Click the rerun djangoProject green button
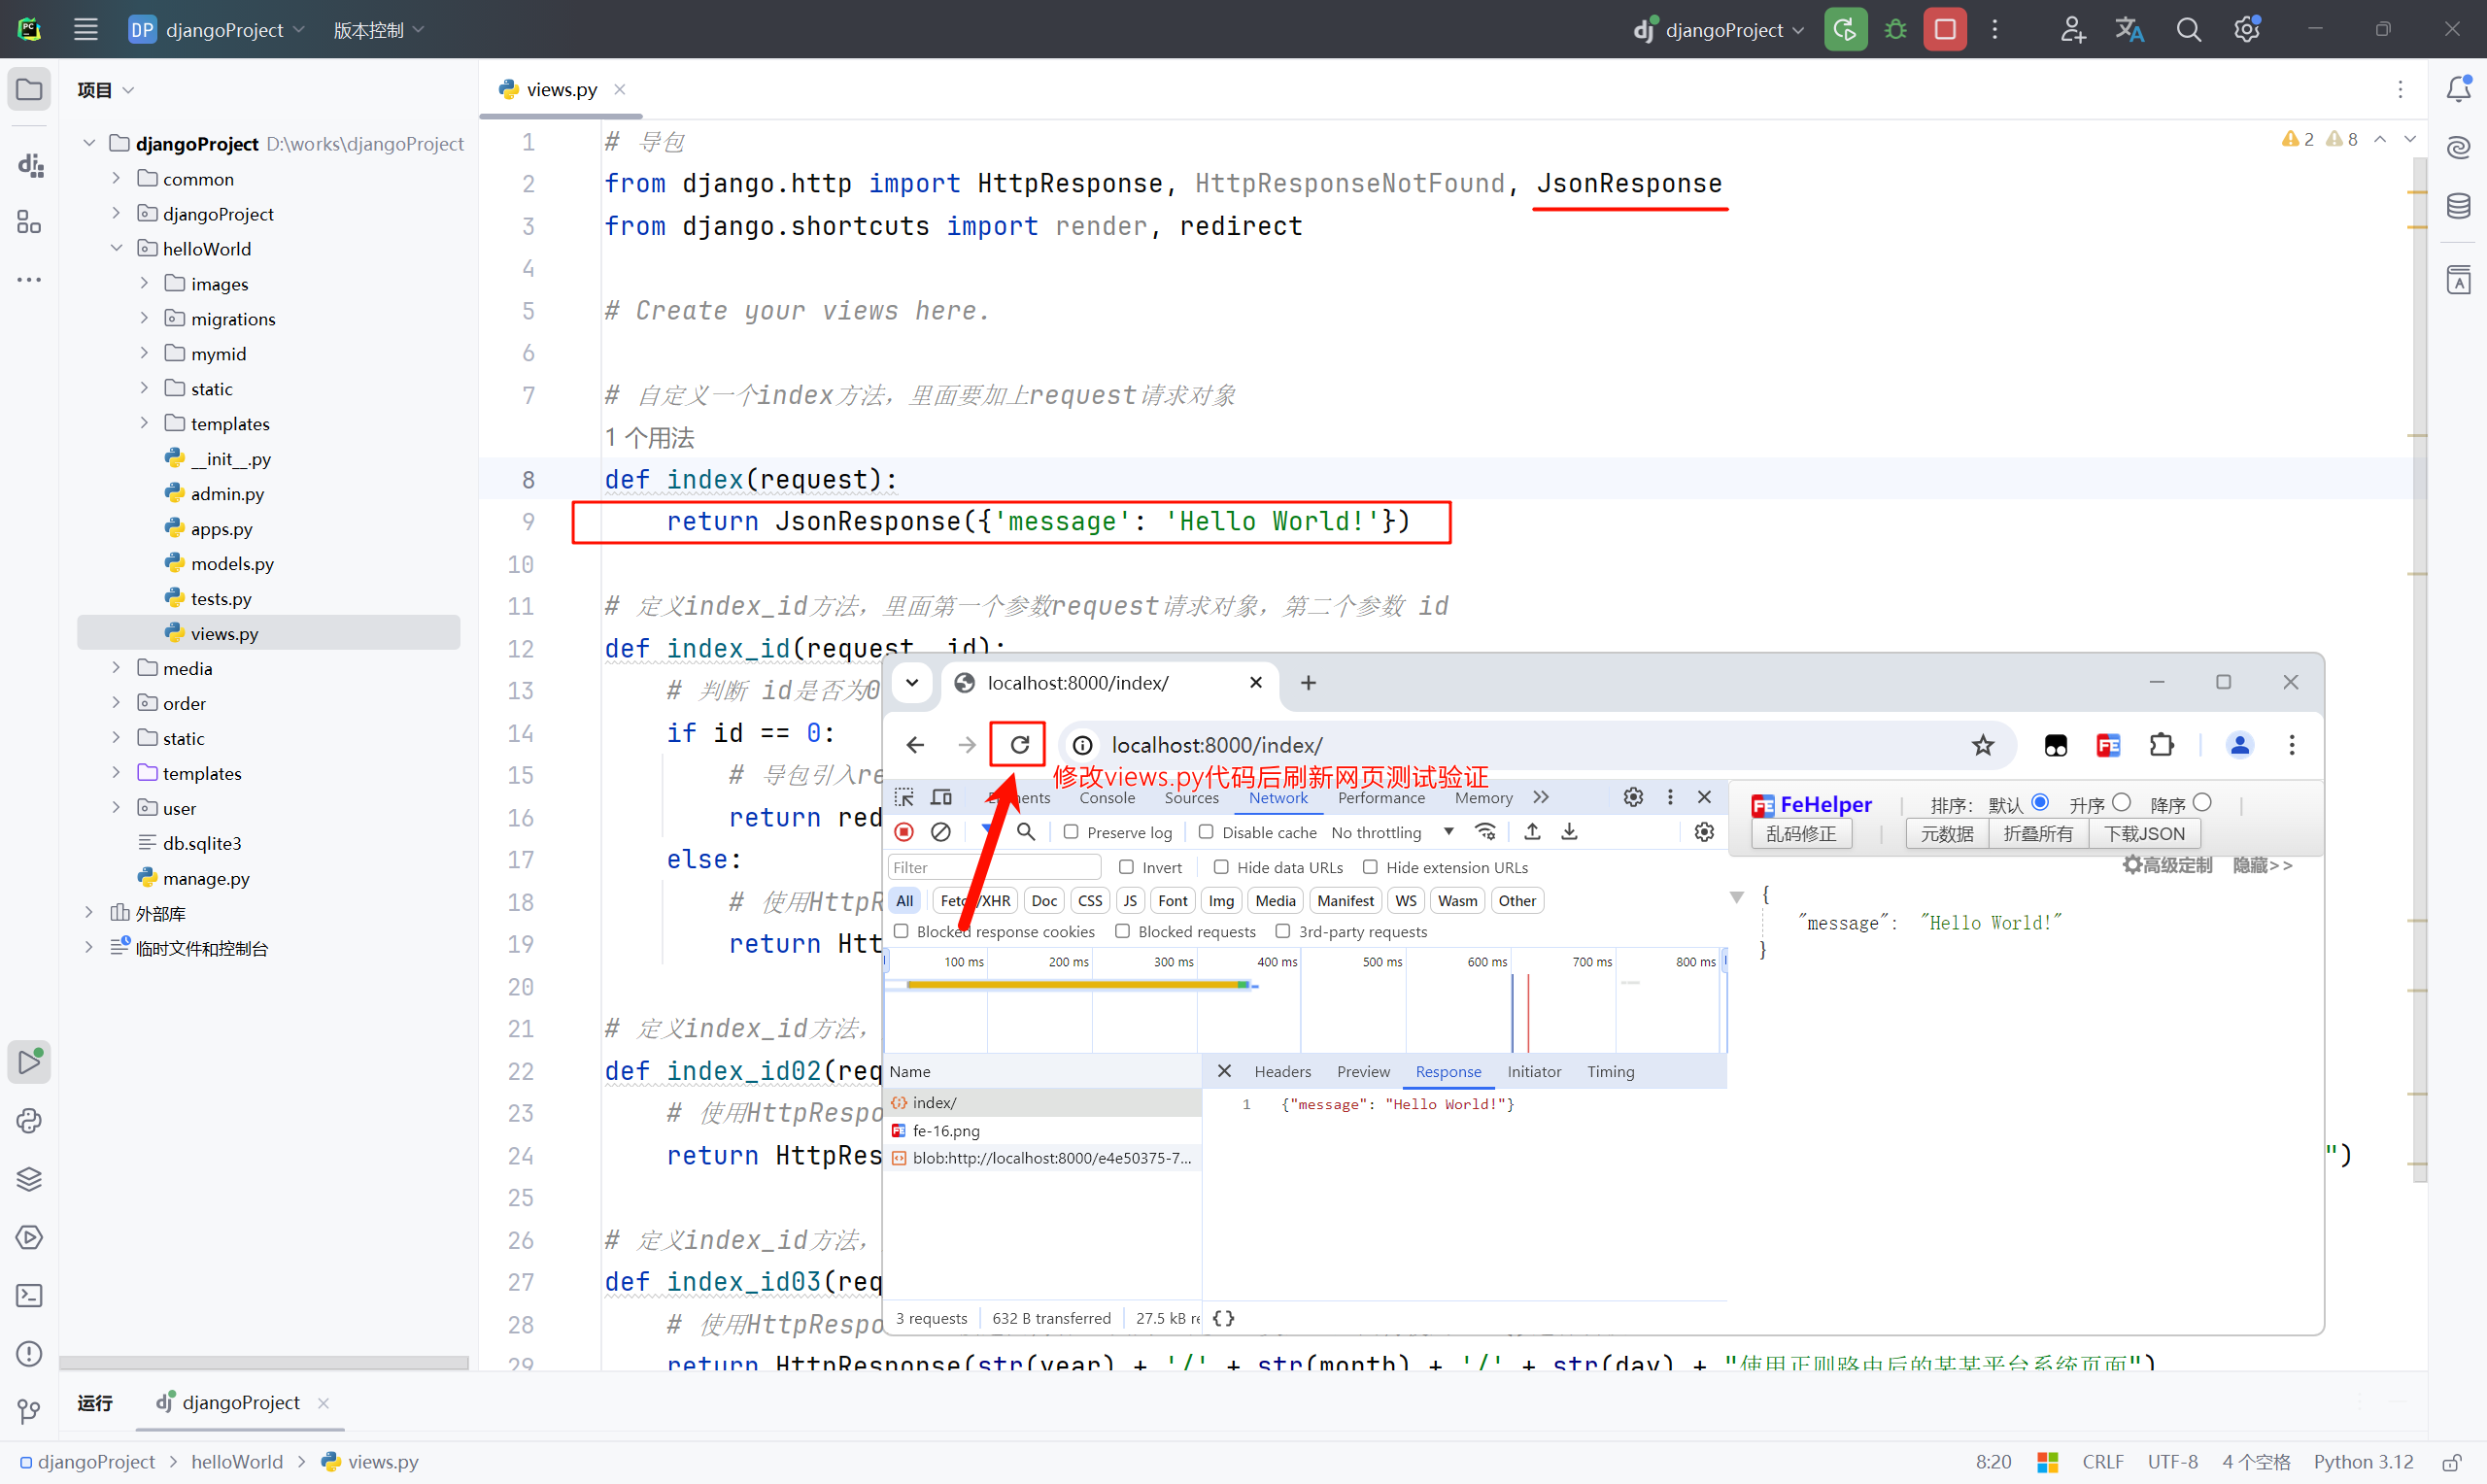2487x1484 pixels. (1844, 29)
